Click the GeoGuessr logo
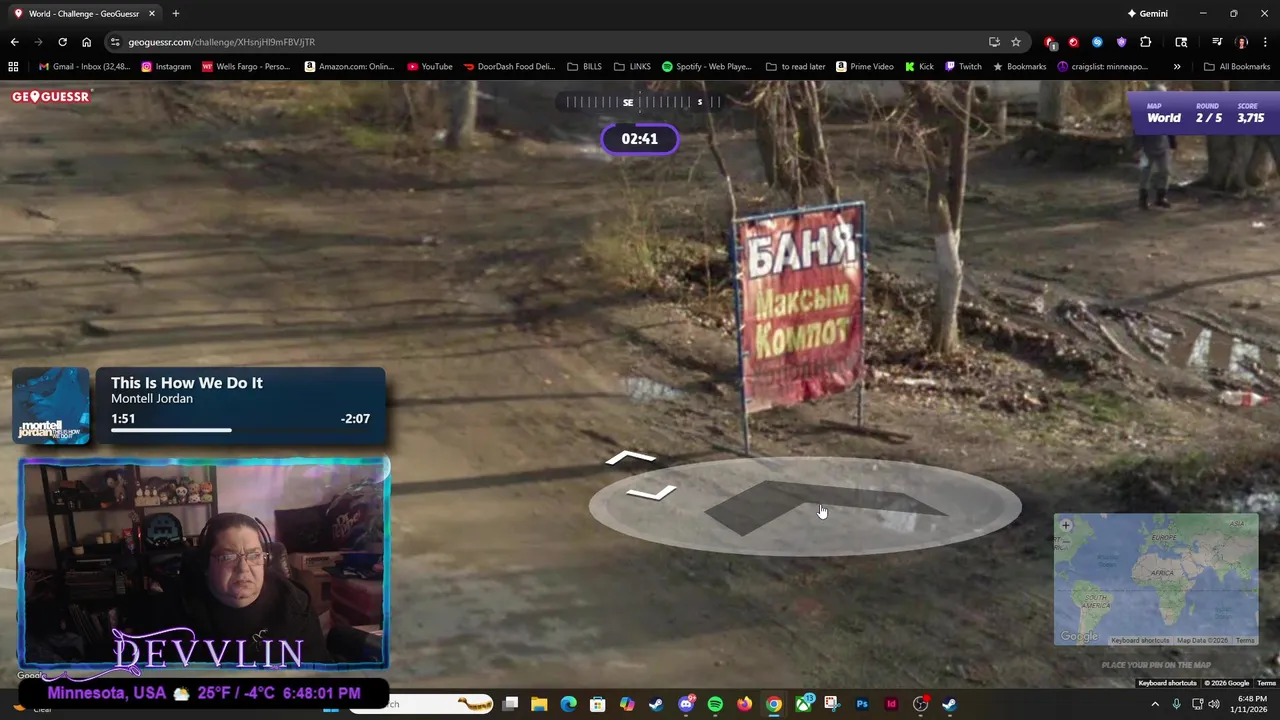Image resolution: width=1280 pixels, height=720 pixels. pos(51,97)
